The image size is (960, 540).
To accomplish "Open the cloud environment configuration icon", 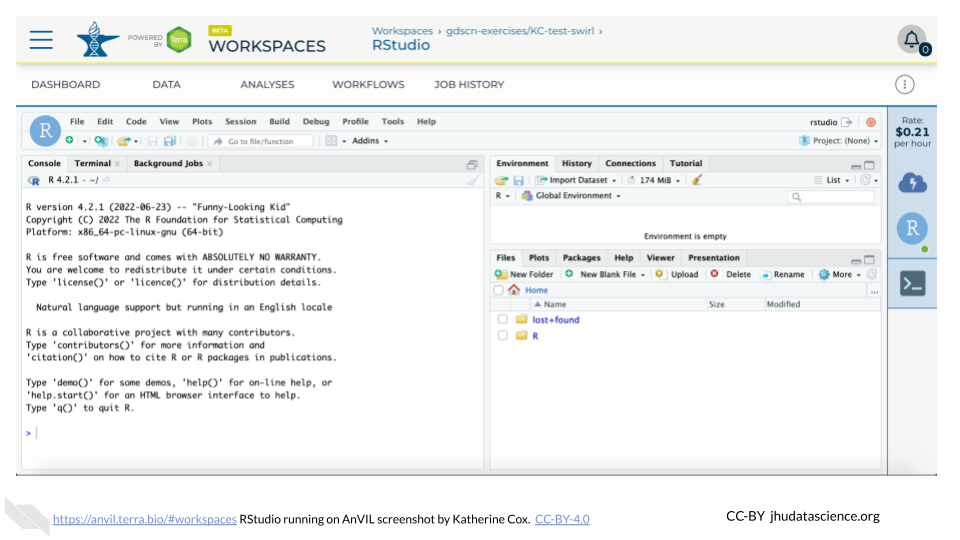I will [912, 182].
